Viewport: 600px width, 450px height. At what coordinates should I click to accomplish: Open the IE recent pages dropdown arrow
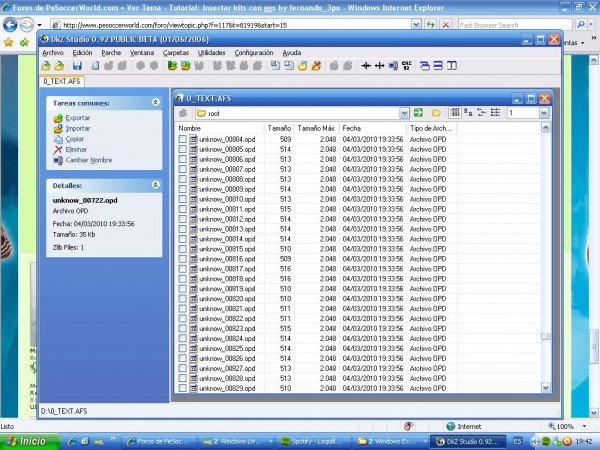tap(39, 25)
